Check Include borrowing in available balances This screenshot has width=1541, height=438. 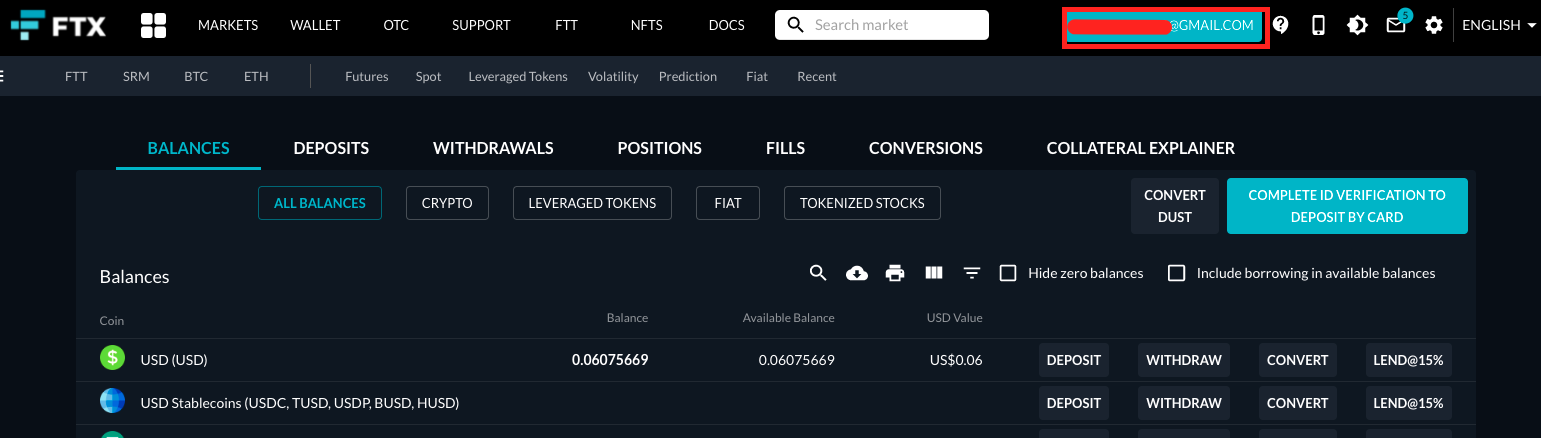pyautogui.click(x=1177, y=273)
